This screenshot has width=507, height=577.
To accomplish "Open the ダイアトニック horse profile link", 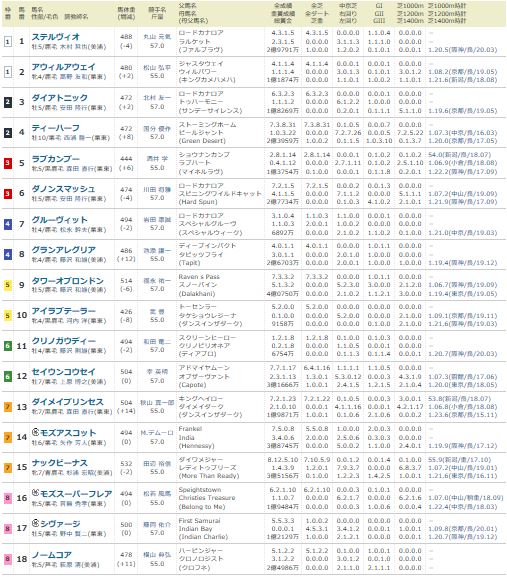I will tap(60, 98).
